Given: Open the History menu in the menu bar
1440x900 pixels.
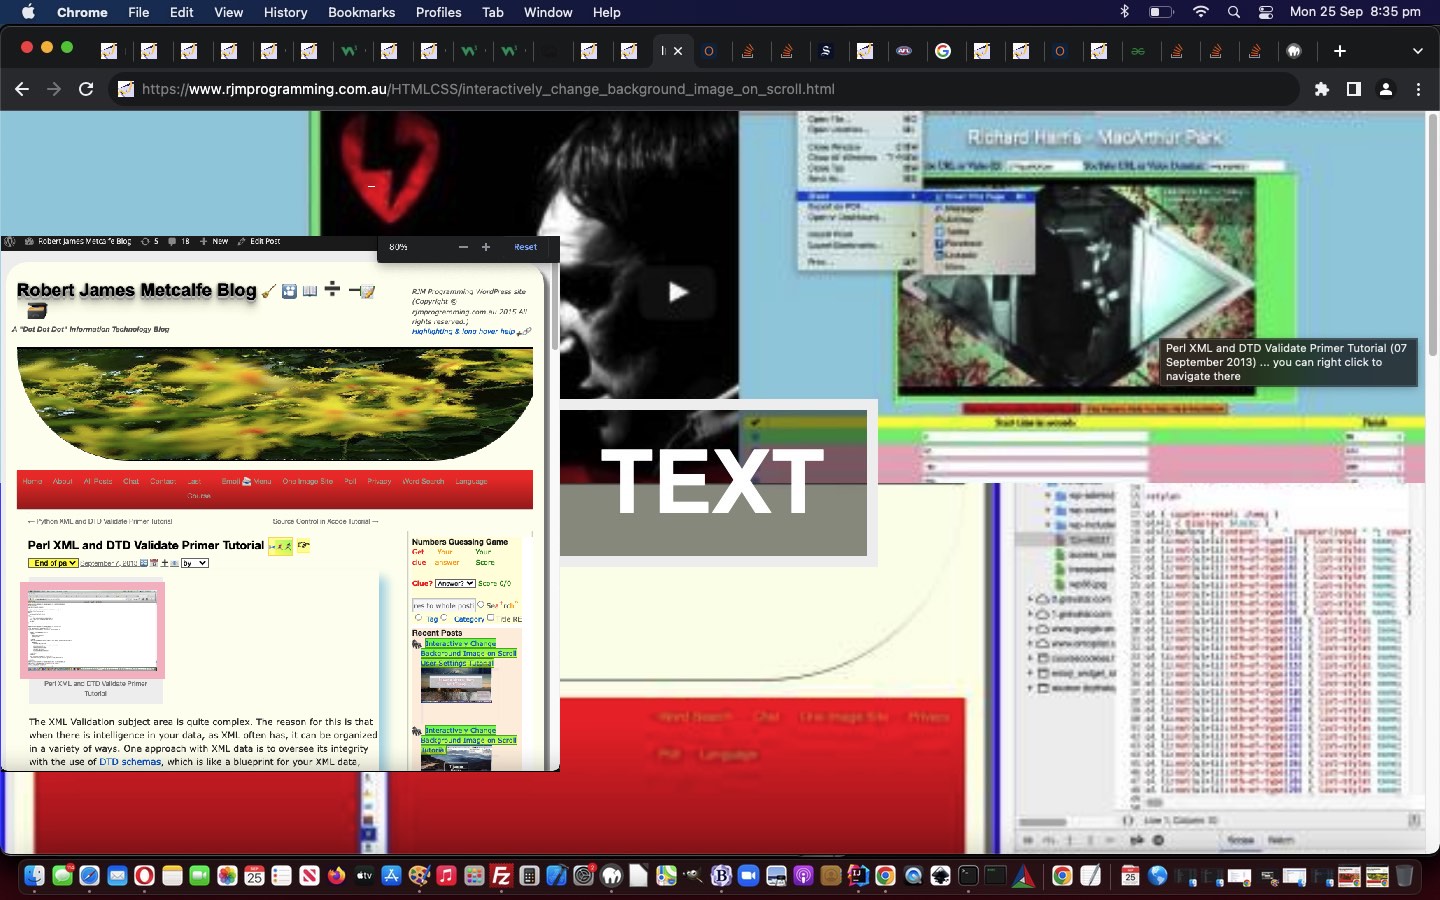Looking at the screenshot, I should (285, 13).
